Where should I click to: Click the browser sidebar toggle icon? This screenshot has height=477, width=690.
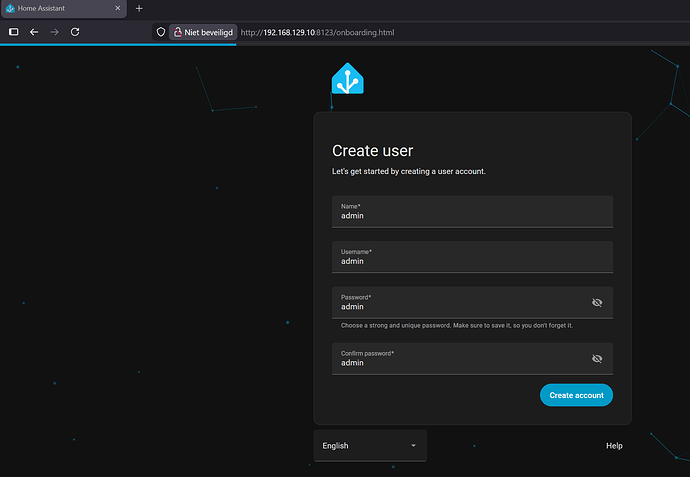(x=13, y=32)
